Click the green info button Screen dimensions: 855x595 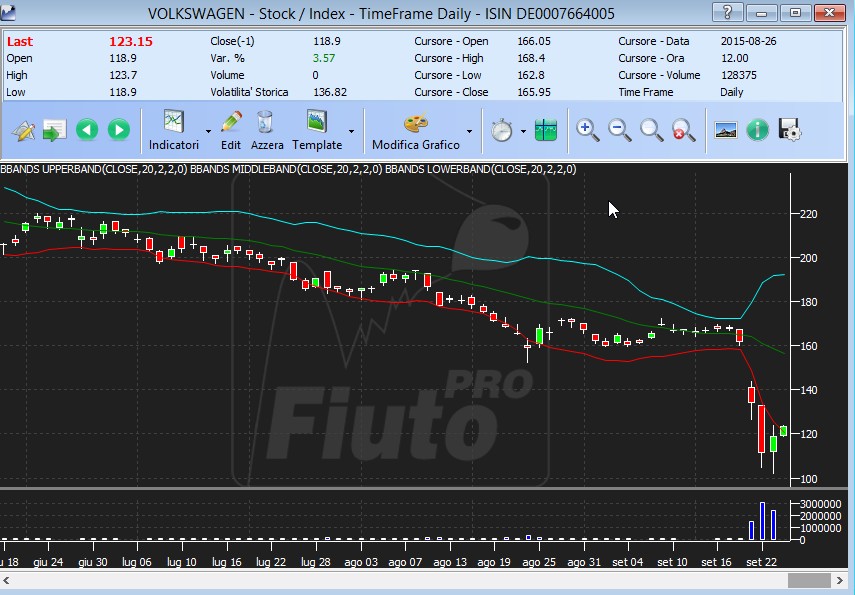757,130
